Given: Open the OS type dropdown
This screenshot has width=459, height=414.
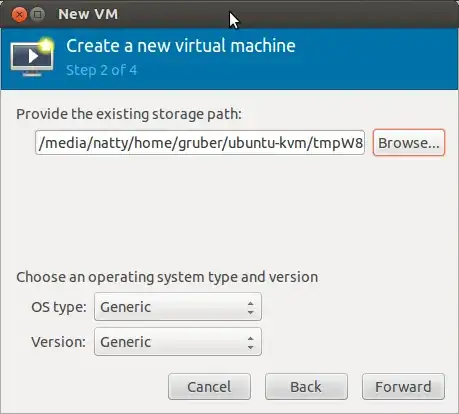Looking at the screenshot, I should (178, 307).
